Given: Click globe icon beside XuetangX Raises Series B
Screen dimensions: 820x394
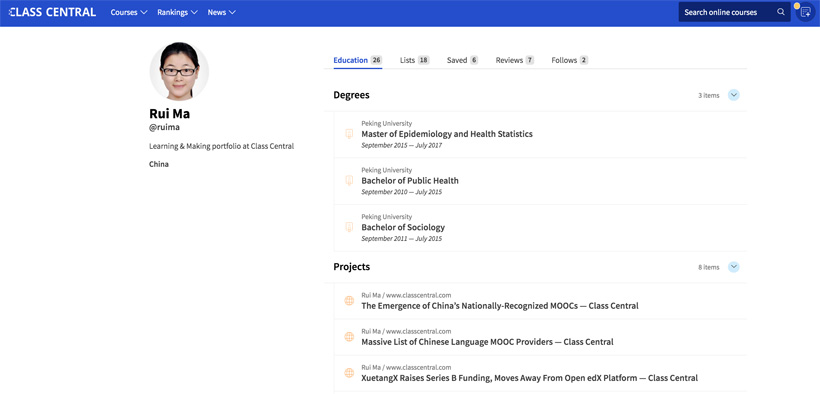Looking at the screenshot, I should click(349, 373).
